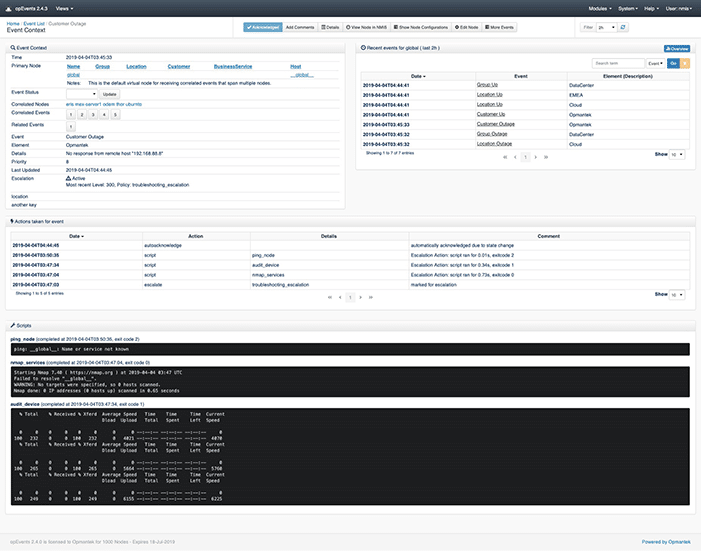Sort primary node by Customer

pyautogui.click(x=179, y=67)
